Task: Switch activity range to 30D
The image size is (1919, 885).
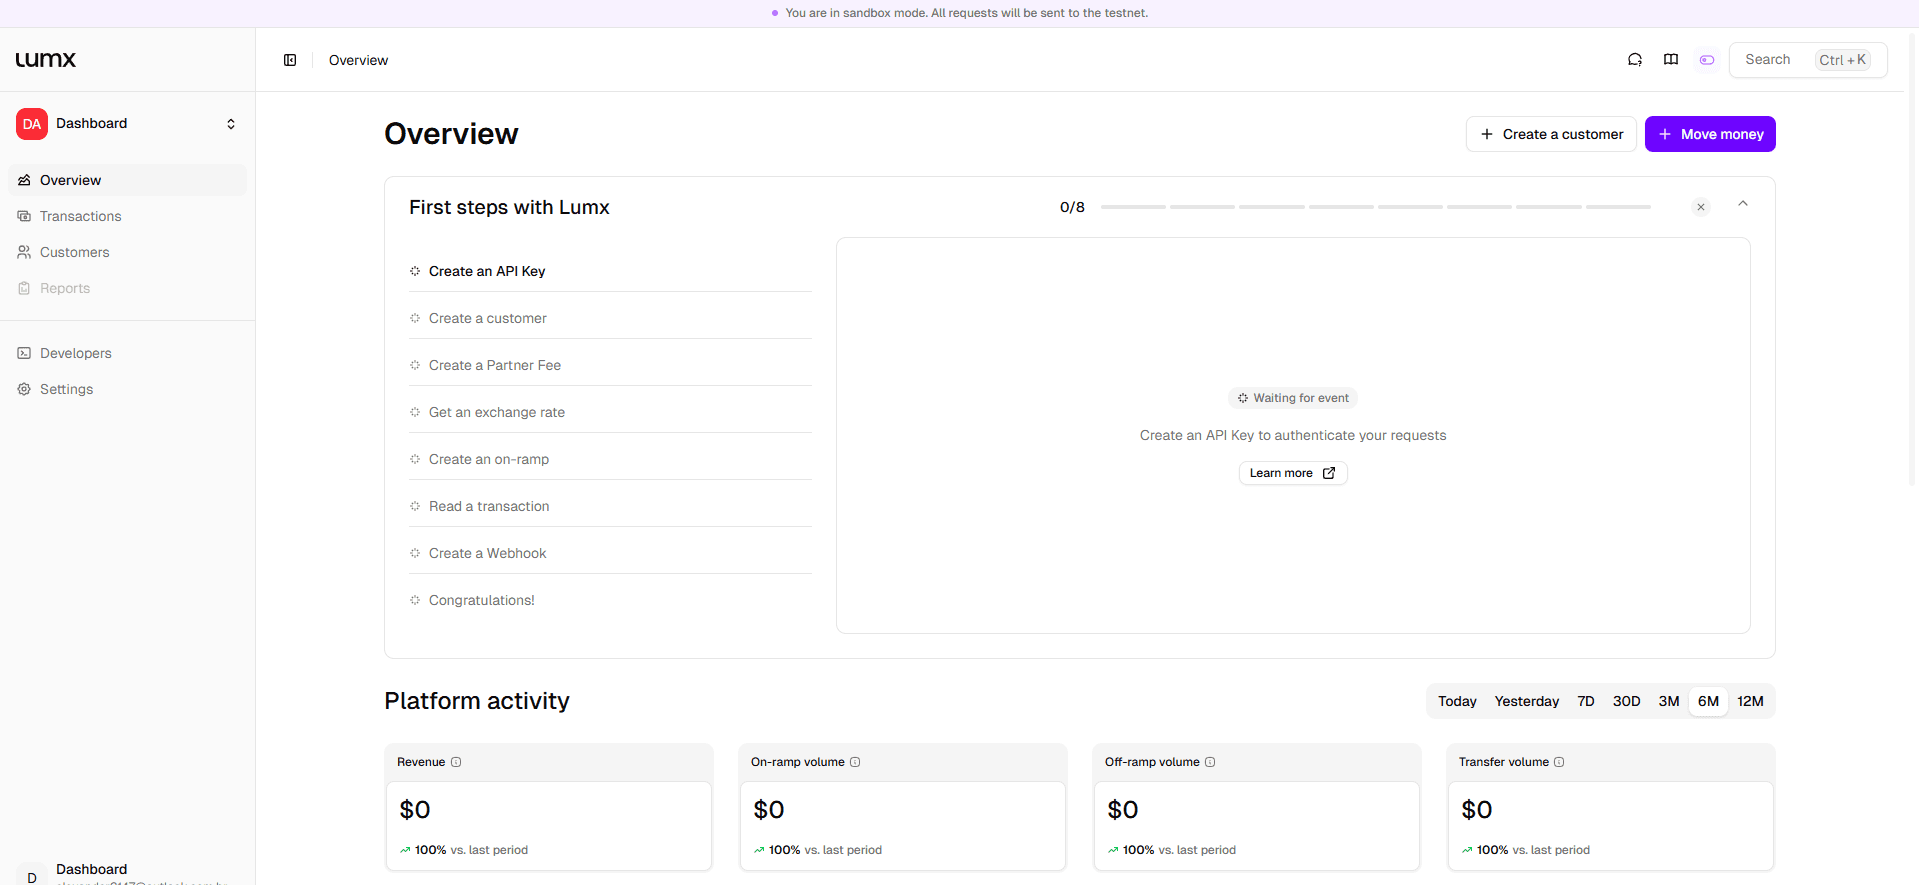Action: pos(1626,701)
